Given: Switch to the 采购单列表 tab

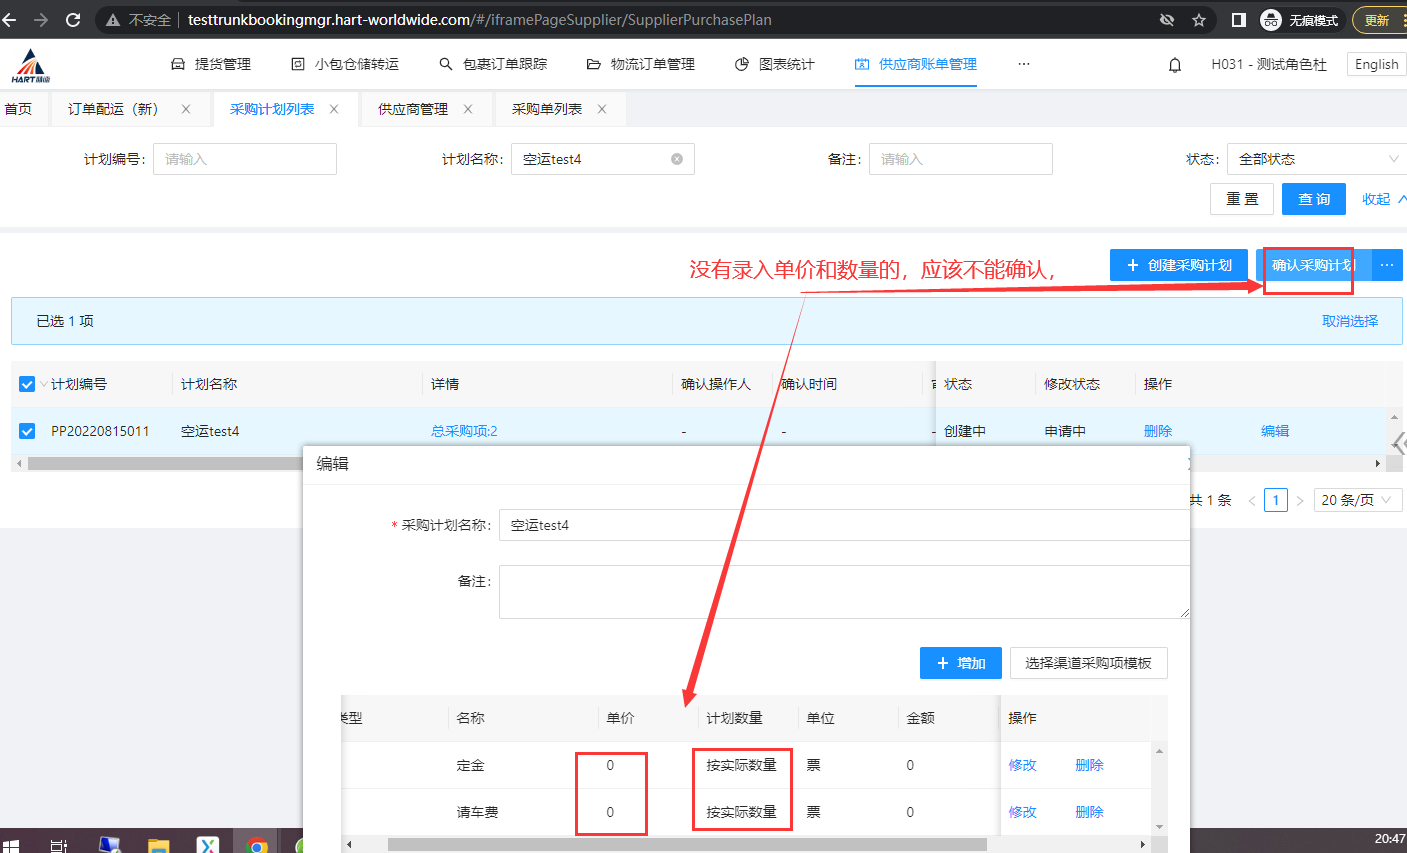Looking at the screenshot, I should [546, 109].
